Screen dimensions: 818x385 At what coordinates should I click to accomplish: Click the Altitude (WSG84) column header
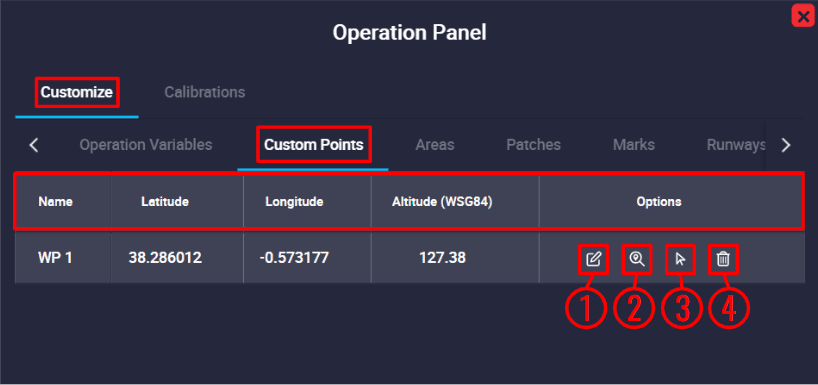pos(442,201)
